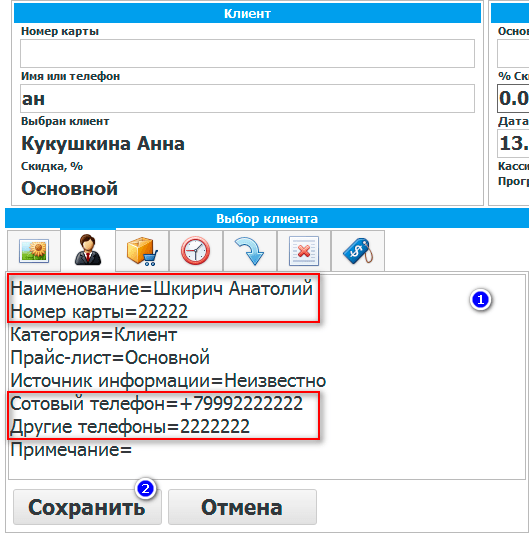Click the Выбор клиента header bar

pos(267,218)
